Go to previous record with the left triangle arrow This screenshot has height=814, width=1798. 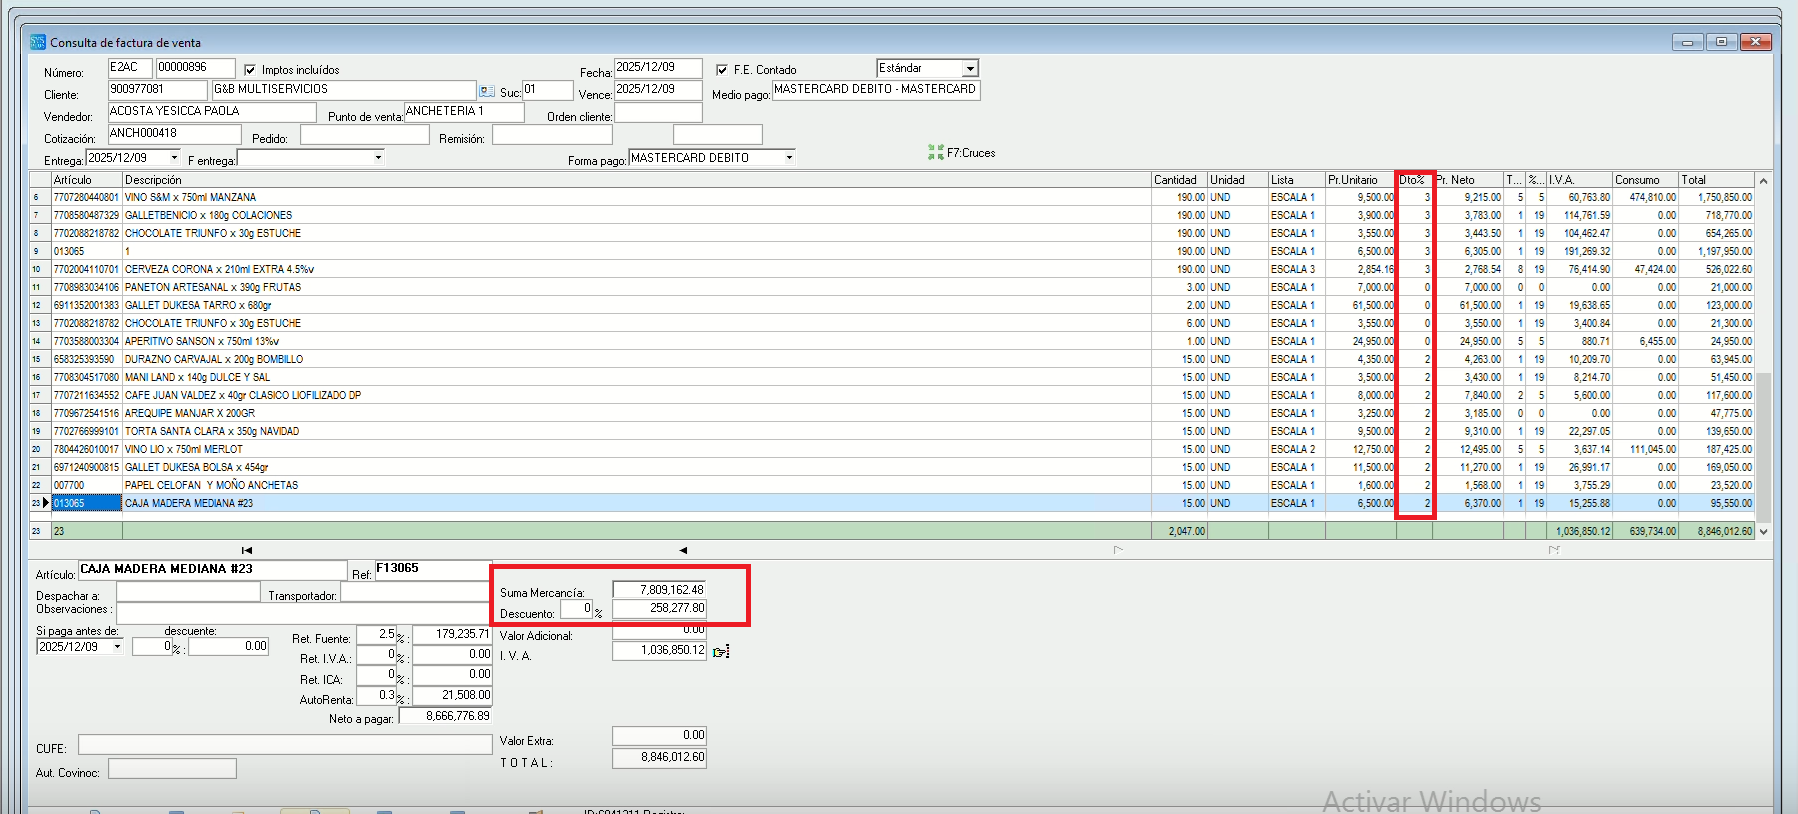pos(683,550)
